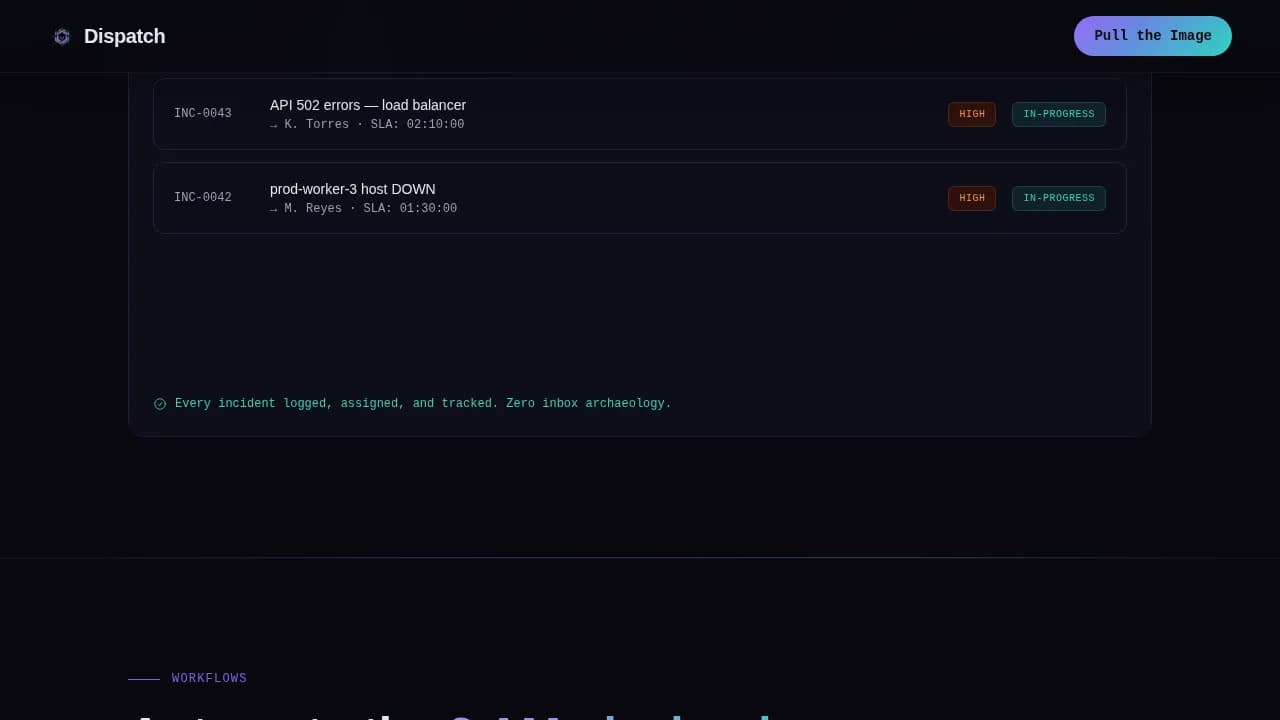Toggle INC-0043 status via its IN-PROGRESS pill
This screenshot has width=1280, height=720.
1058,114
